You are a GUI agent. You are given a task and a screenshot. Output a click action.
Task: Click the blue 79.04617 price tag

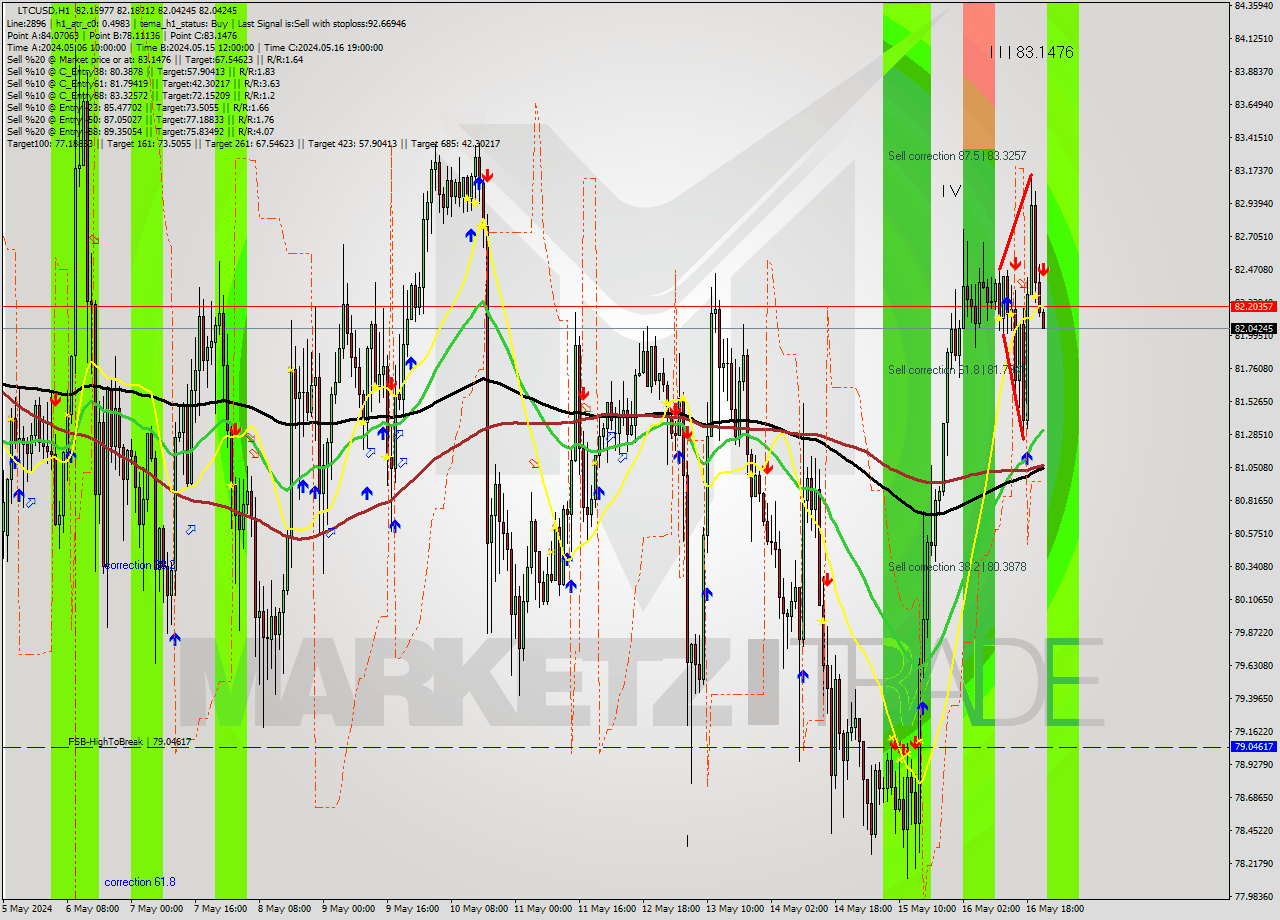[x=1254, y=747]
